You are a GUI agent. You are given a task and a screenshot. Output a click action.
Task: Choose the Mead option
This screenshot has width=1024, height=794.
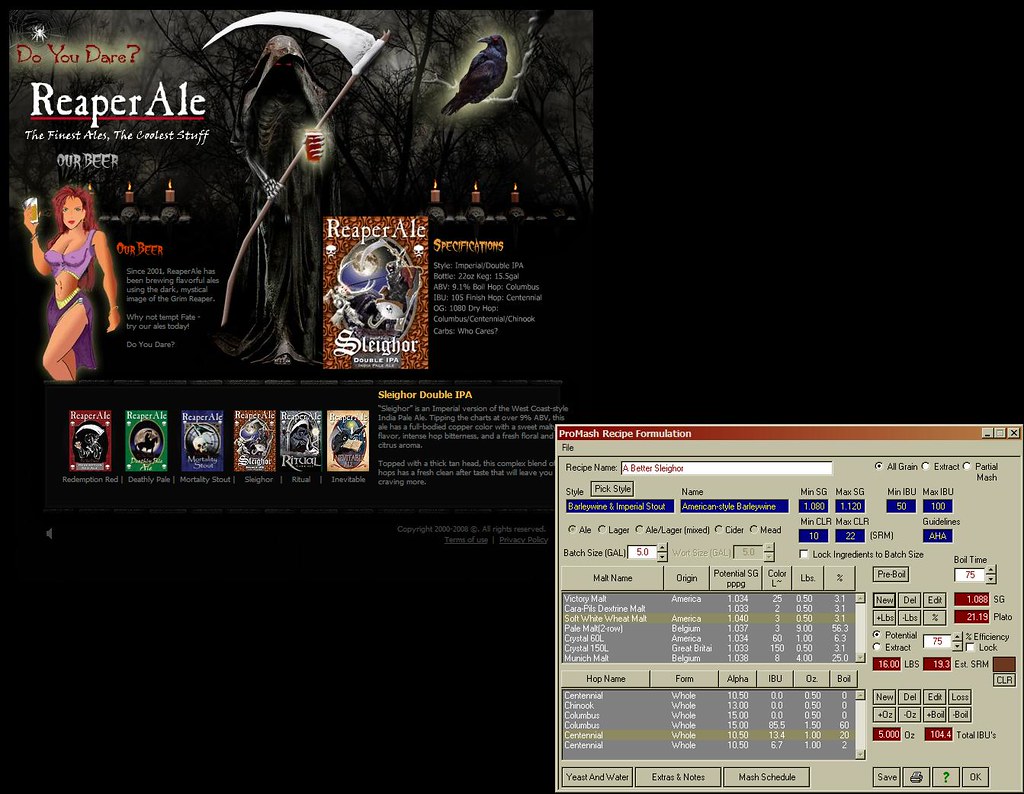pyautogui.click(x=754, y=530)
